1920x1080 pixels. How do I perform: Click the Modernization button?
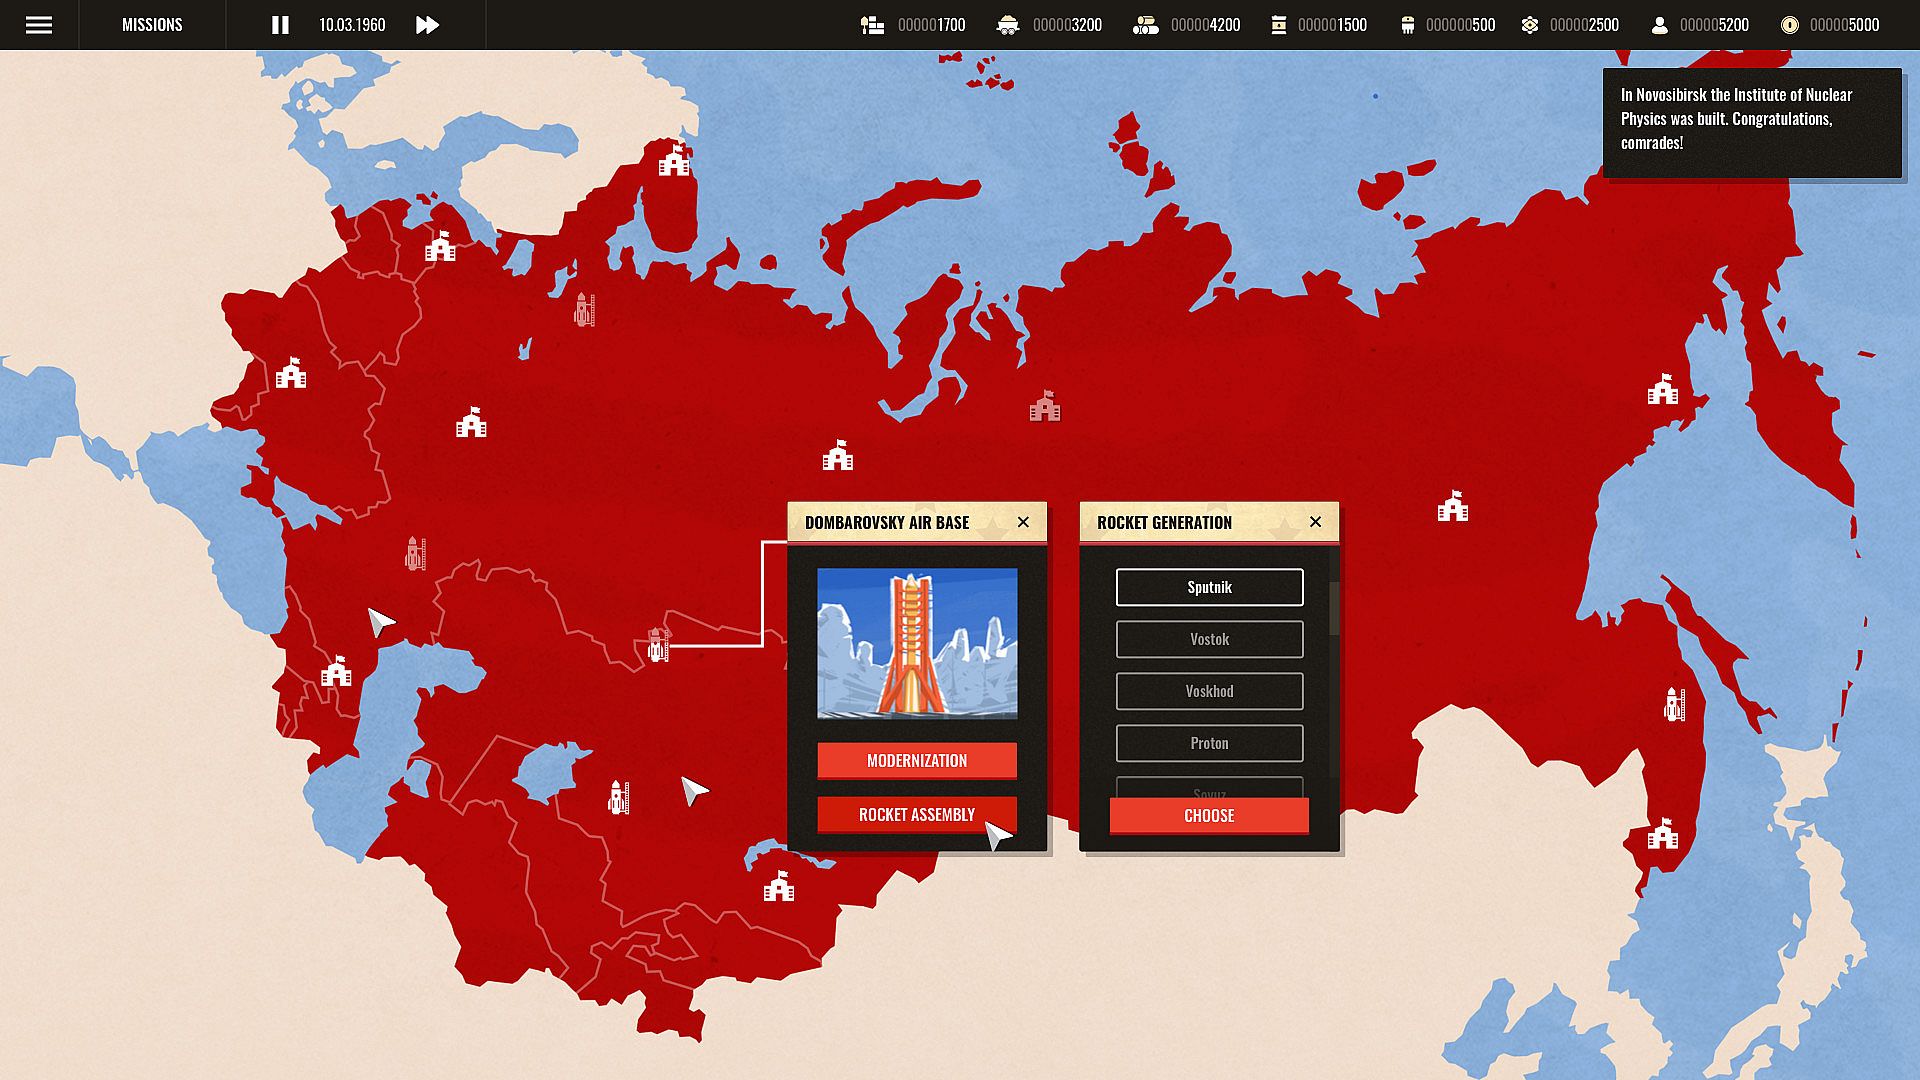tap(916, 760)
